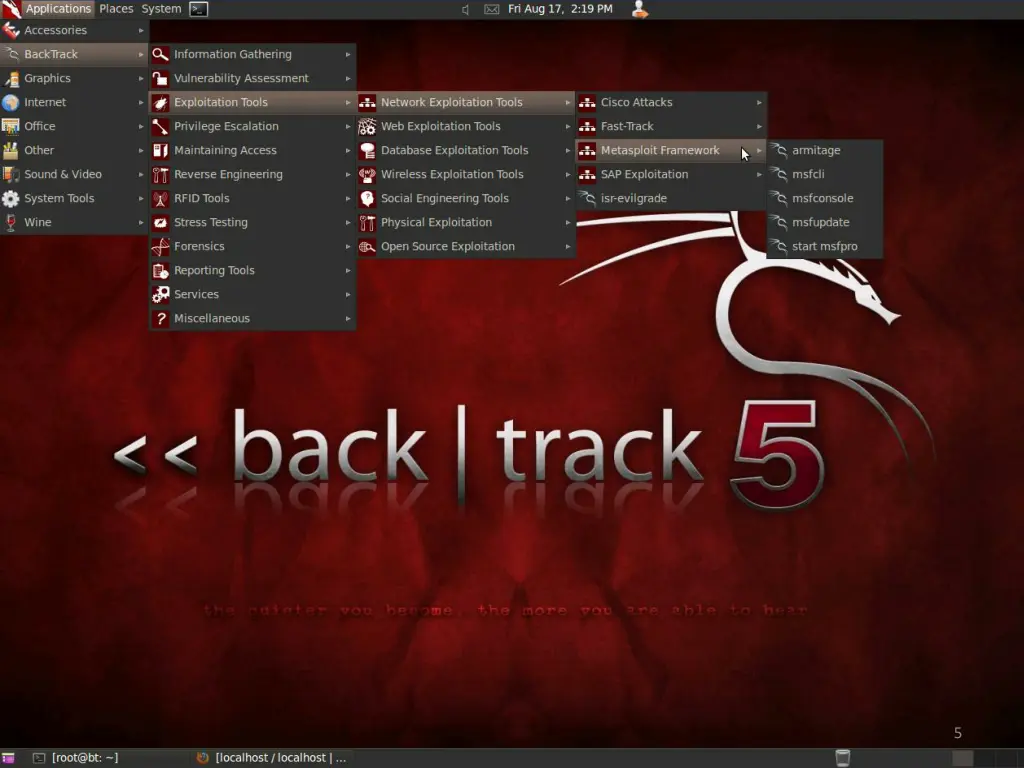Click the Information Gathering magnifier icon
Image resolution: width=1024 pixels, height=768 pixels.
[160, 54]
